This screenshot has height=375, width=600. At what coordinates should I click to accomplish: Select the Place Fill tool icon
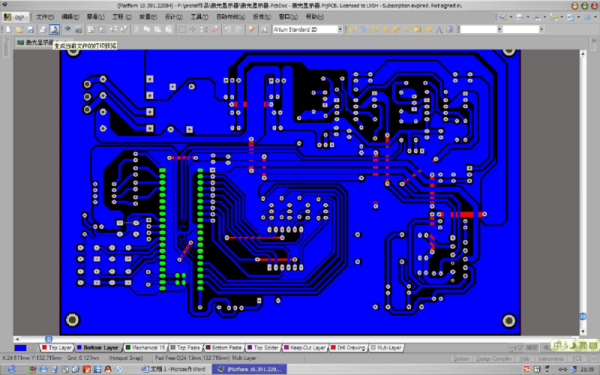[417, 29]
